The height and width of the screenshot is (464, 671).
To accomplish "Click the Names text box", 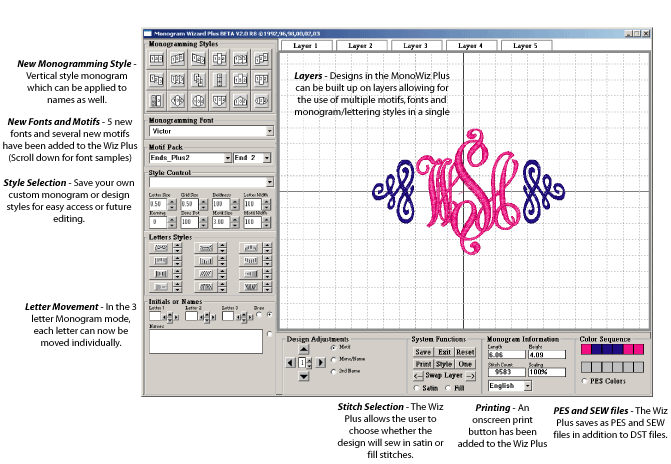I will click(206, 341).
